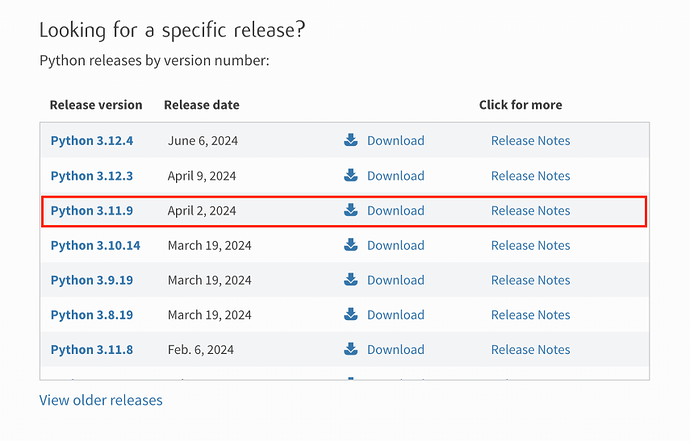
Task: Click the Release version column header
Action: [x=96, y=105]
